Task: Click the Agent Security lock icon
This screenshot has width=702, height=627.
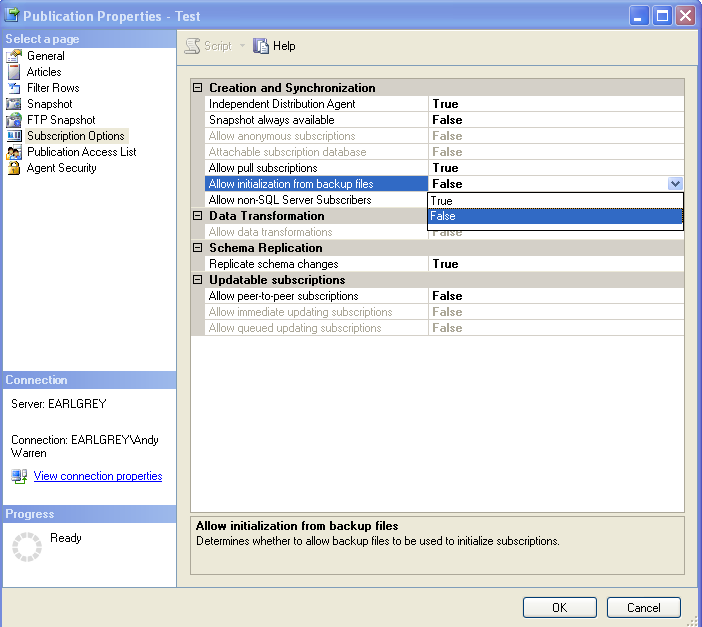Action: tap(14, 168)
